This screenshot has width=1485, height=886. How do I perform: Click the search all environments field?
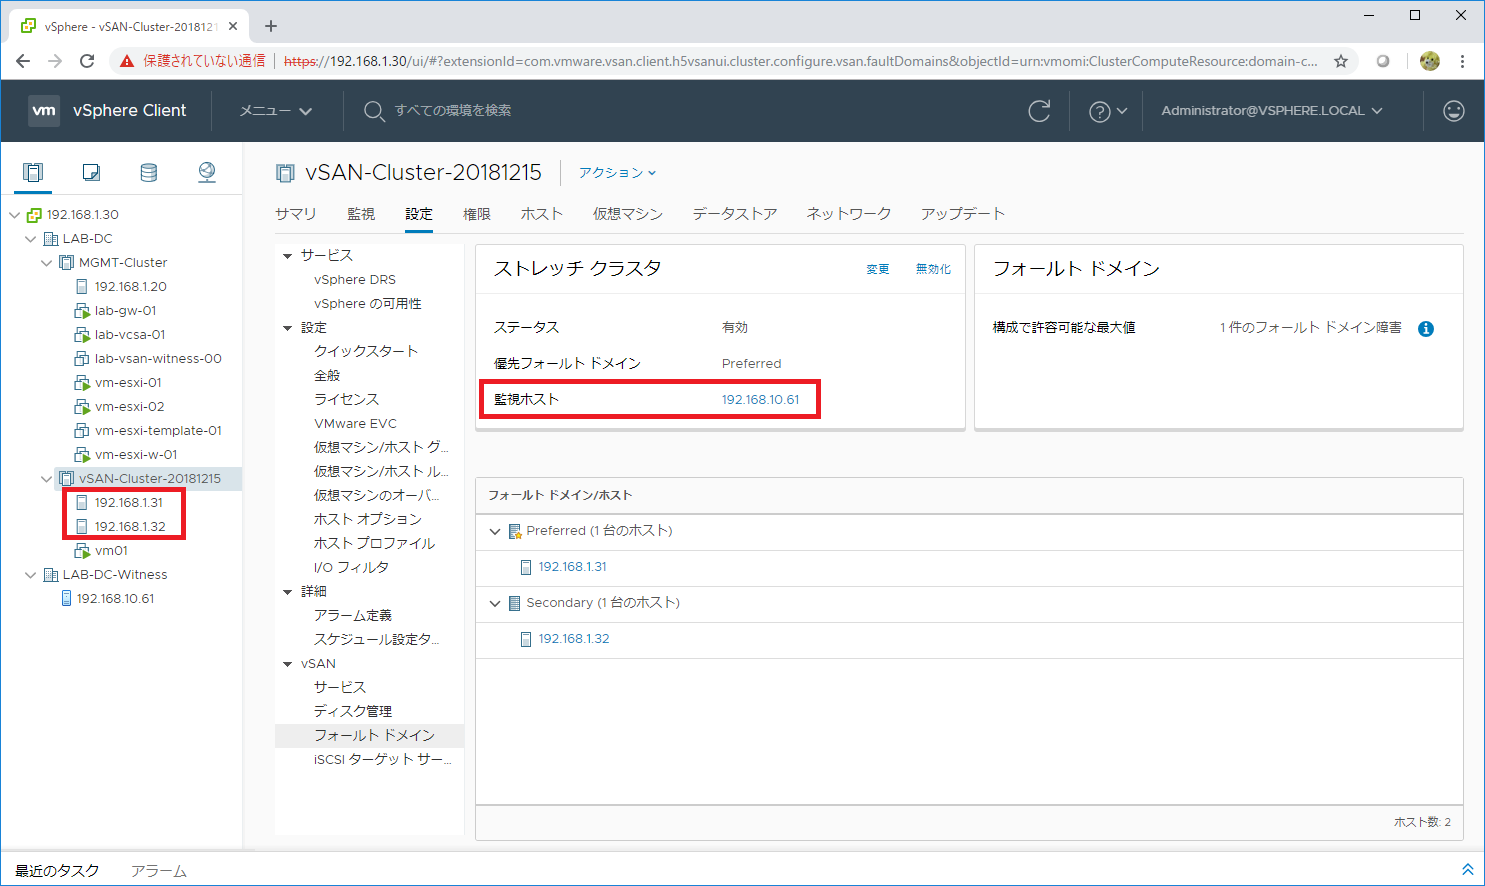pyautogui.click(x=452, y=111)
